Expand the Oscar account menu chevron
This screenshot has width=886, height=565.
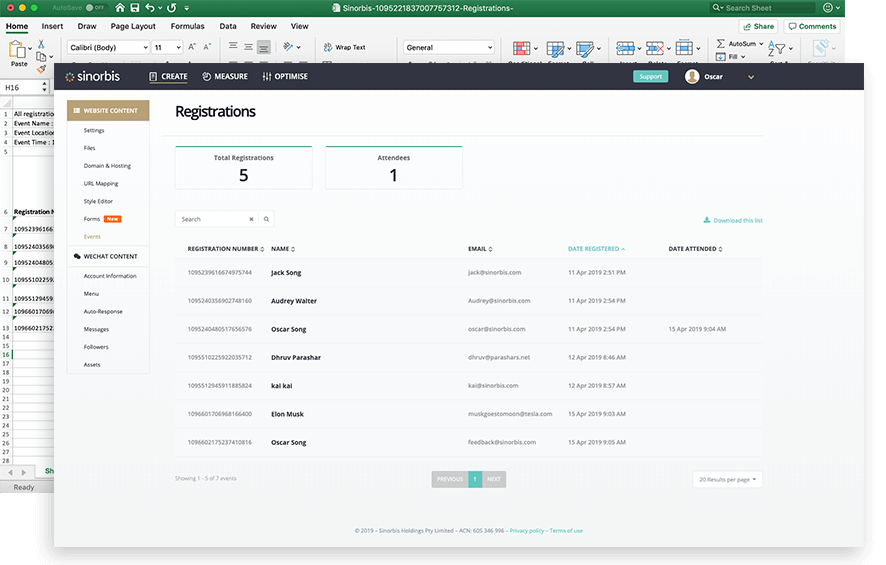click(751, 77)
